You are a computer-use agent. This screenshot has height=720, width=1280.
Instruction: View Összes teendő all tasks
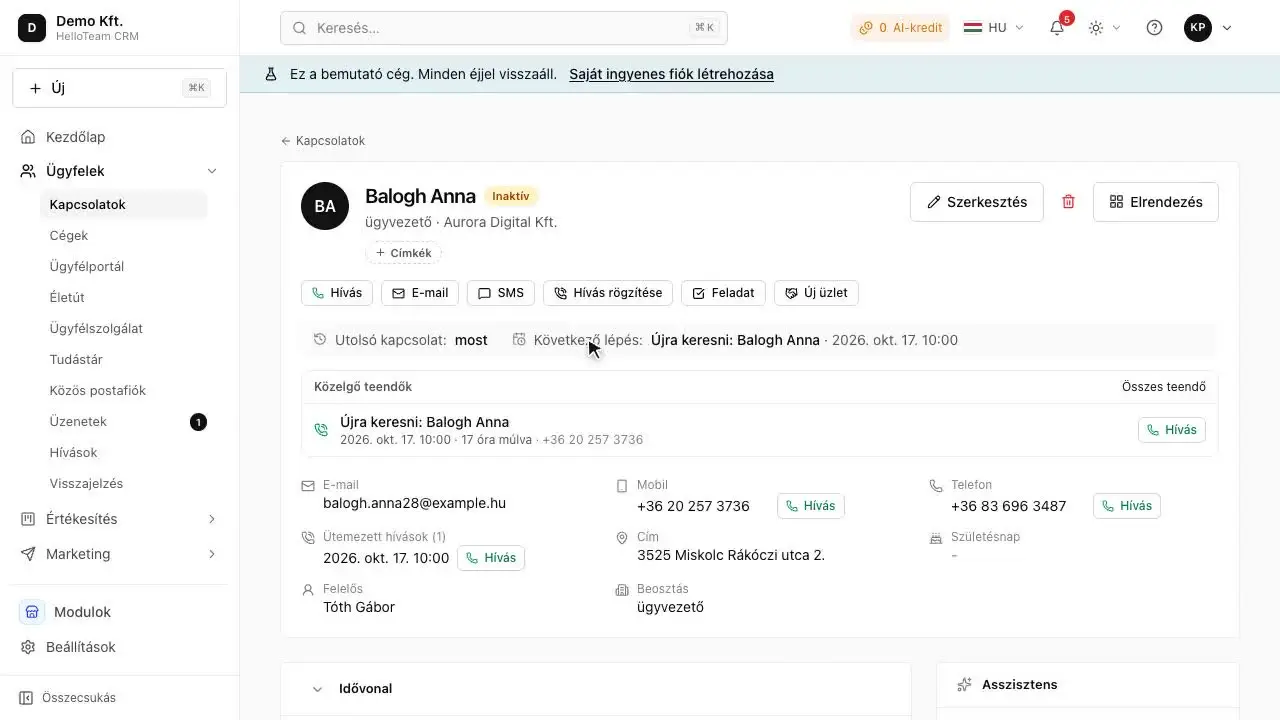tap(1164, 387)
